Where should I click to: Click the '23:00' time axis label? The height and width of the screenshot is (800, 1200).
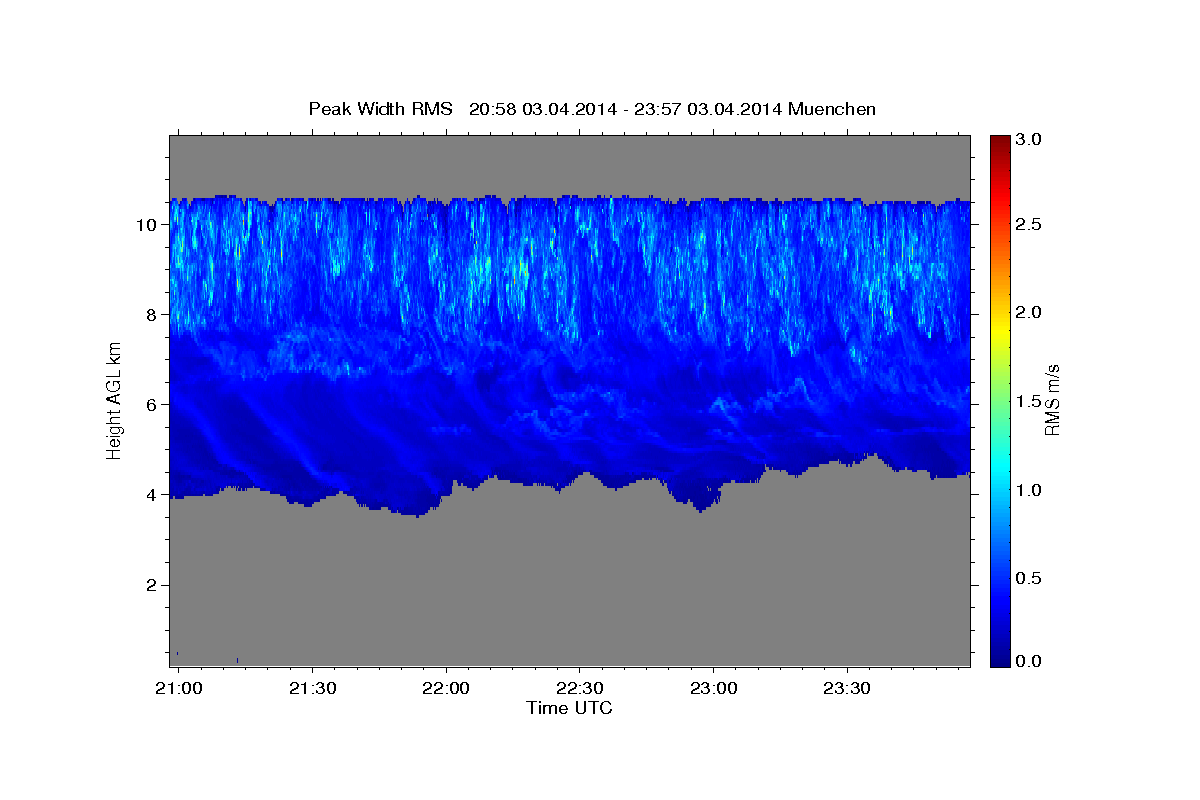pyautogui.click(x=714, y=689)
